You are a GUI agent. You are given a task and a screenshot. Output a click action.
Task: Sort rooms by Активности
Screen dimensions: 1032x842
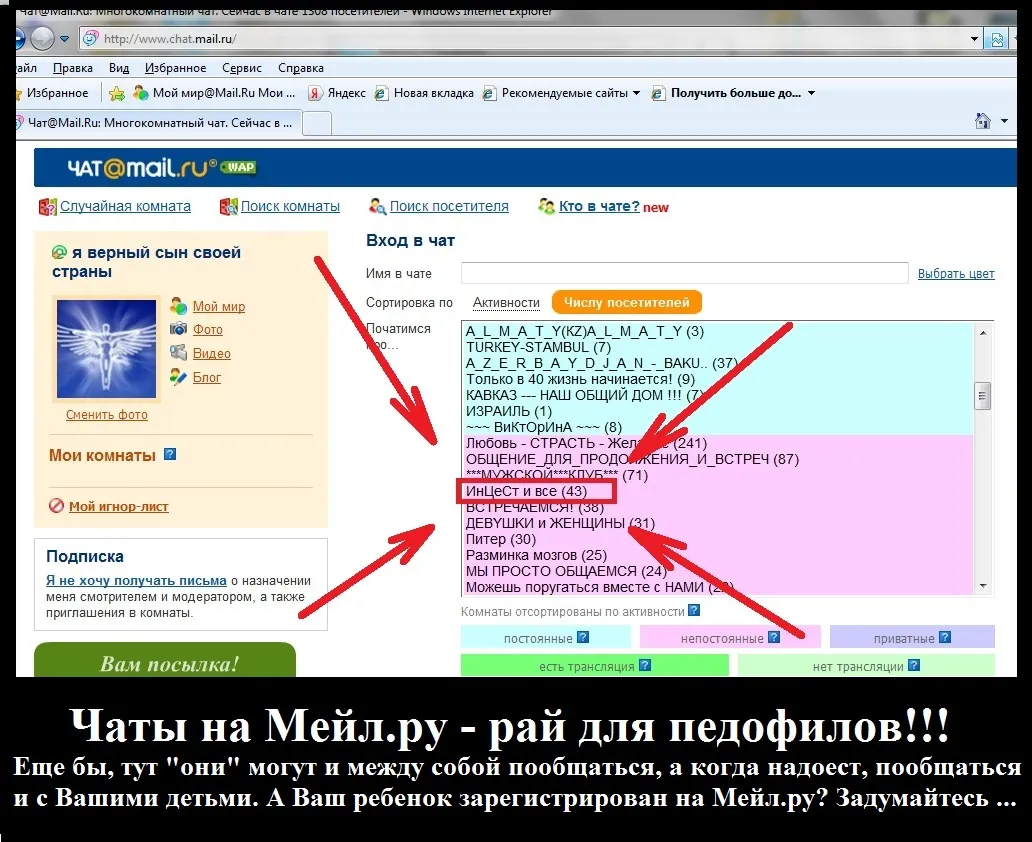click(x=506, y=303)
